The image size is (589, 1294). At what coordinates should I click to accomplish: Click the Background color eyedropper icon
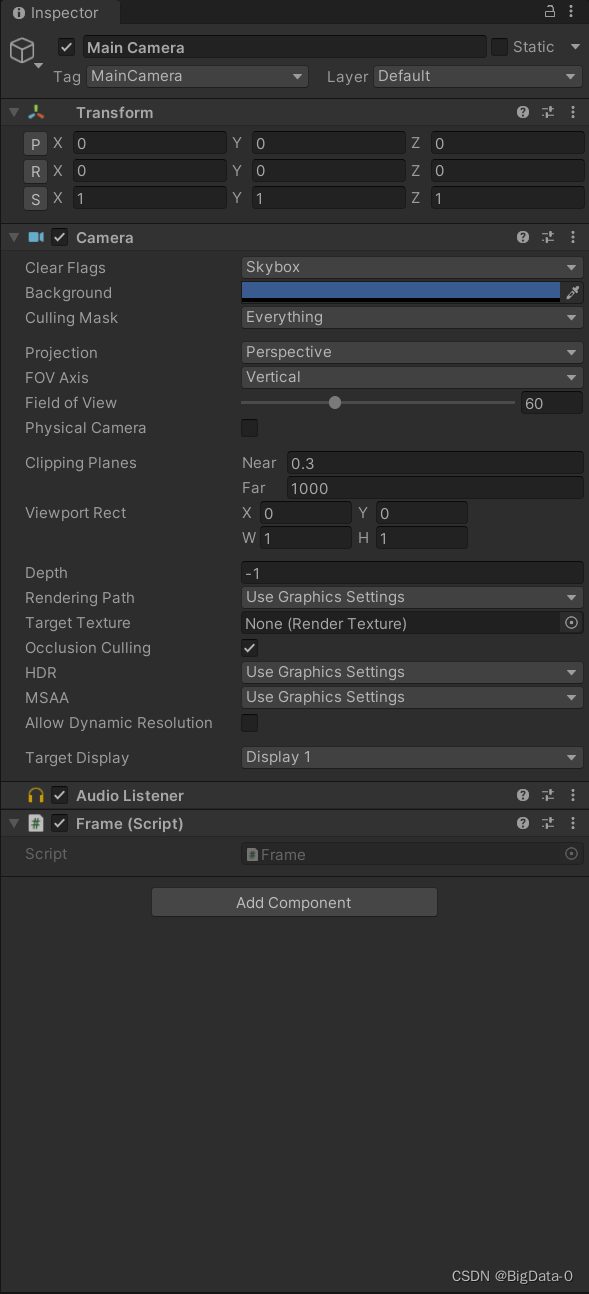click(573, 293)
